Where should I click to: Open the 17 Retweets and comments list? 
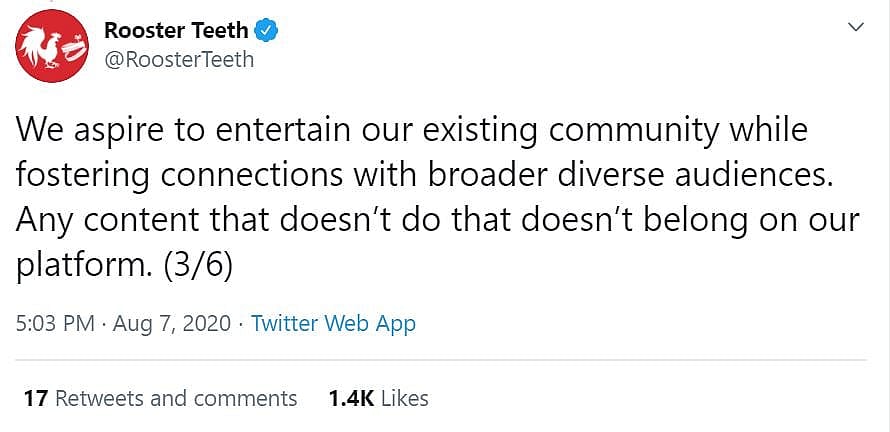pos(160,398)
